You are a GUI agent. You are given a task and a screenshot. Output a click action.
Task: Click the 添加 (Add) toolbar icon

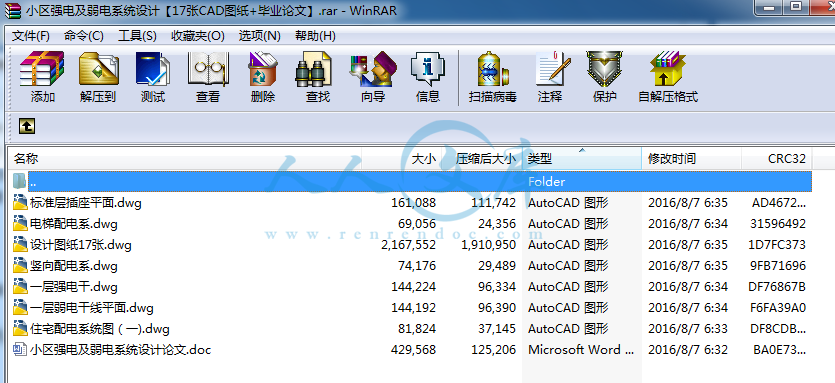click(x=42, y=69)
